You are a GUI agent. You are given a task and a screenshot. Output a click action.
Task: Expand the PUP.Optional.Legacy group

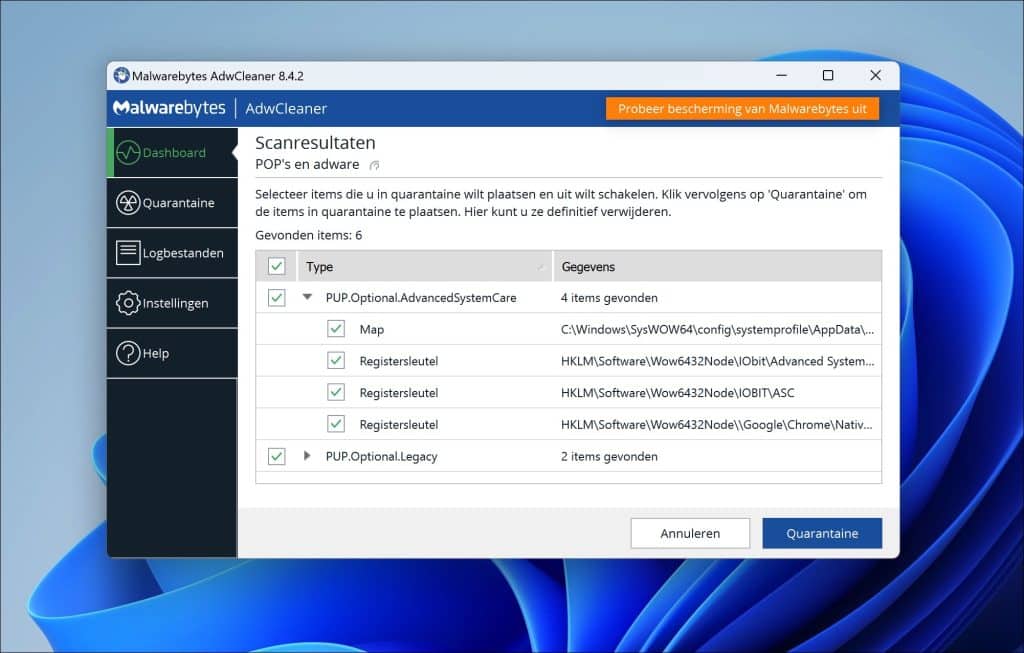[307, 456]
